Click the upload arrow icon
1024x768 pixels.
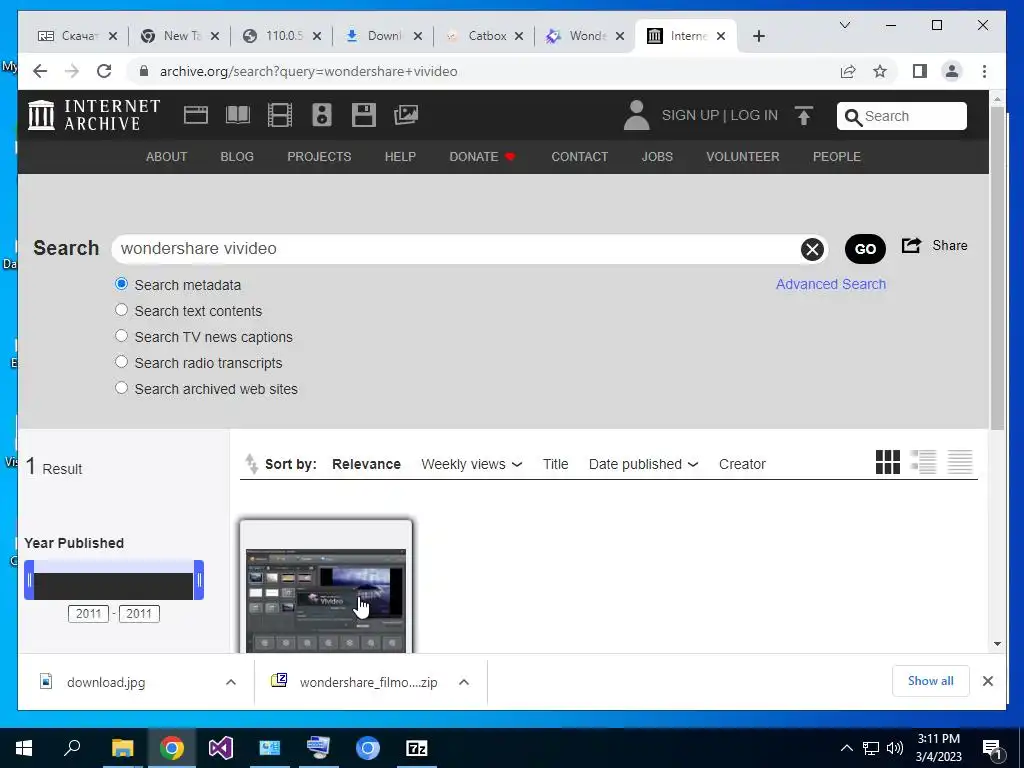pyautogui.click(x=804, y=116)
